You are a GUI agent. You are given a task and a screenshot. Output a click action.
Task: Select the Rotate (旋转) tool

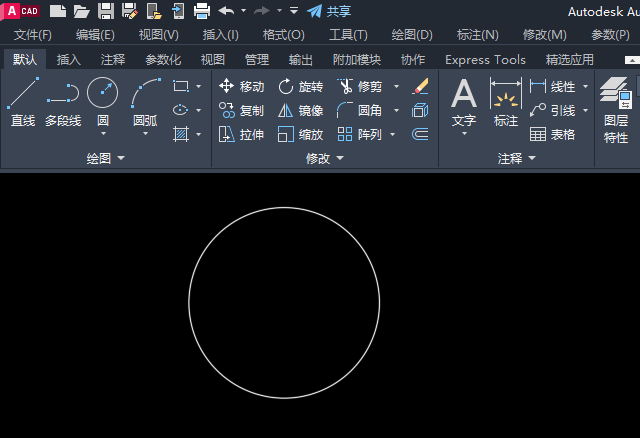pyautogui.click(x=301, y=87)
